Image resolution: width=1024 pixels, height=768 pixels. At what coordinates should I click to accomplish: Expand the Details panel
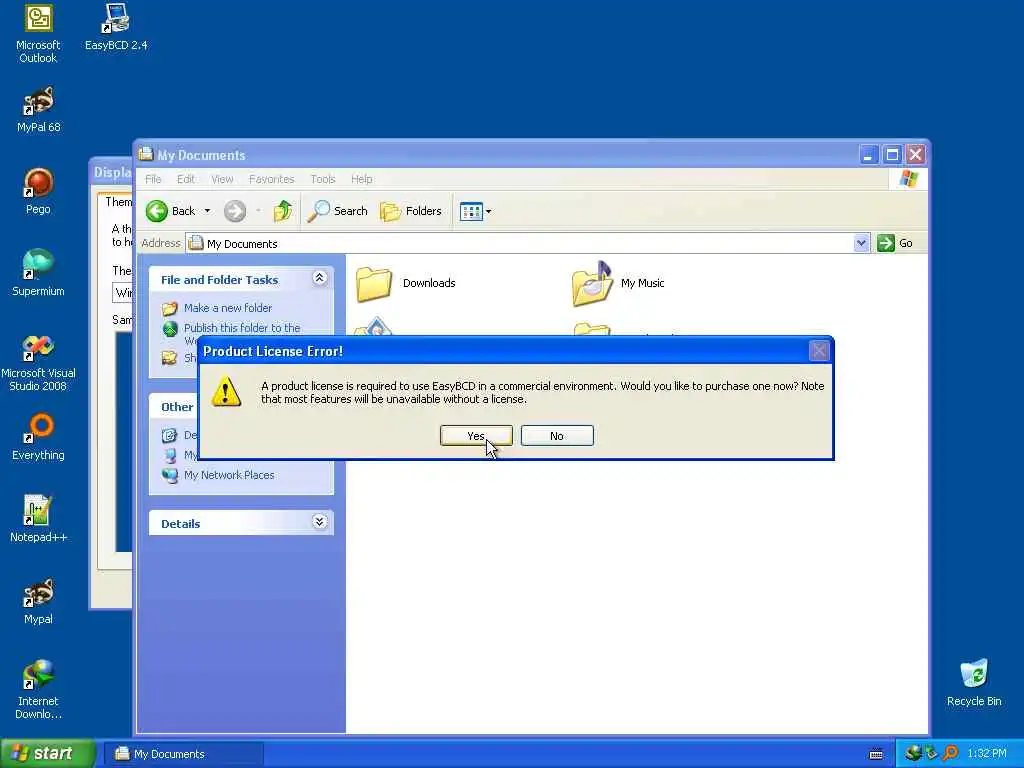coord(319,522)
